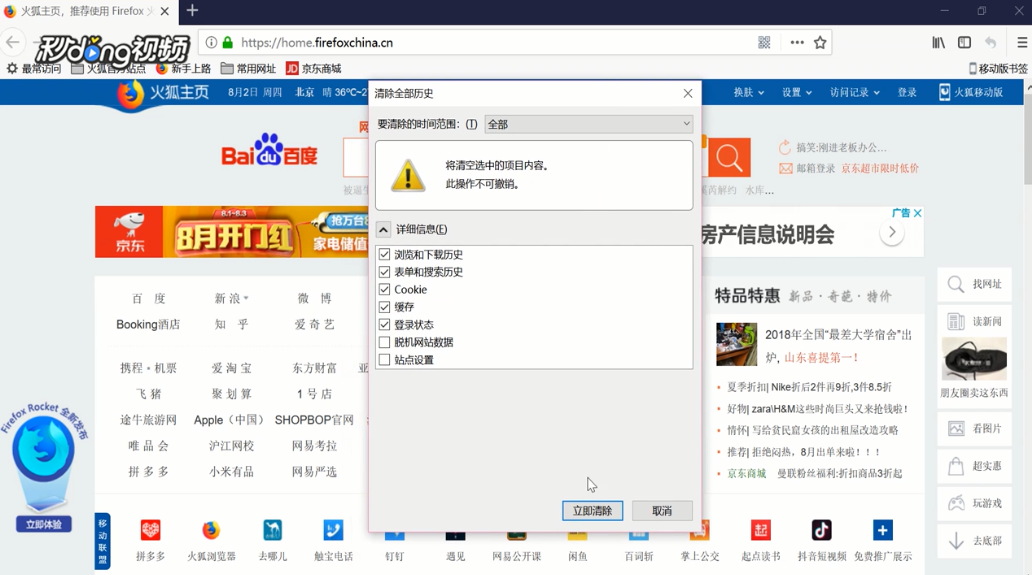1032x575 pixels.
Task: Open the 起点读书 app icon
Action: point(761,530)
